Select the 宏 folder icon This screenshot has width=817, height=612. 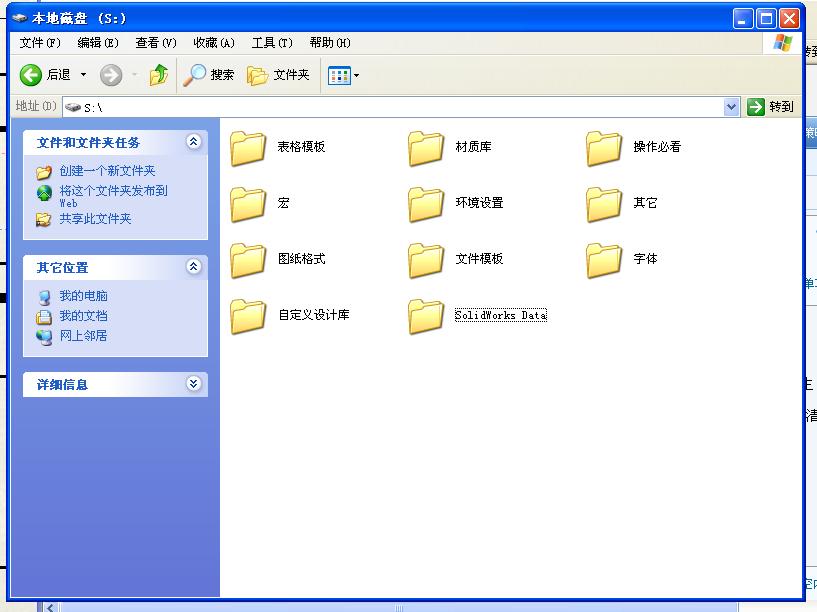tap(248, 204)
